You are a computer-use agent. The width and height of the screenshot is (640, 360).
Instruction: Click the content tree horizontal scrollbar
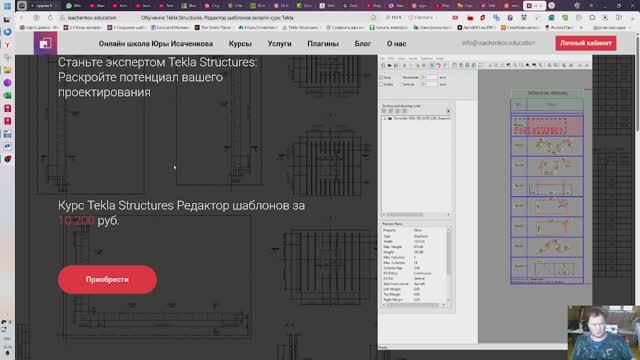[x=416, y=214]
